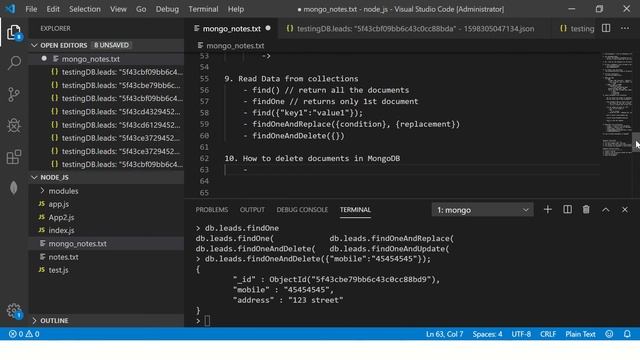
Task: Select the Terminal panel tab
Action: (x=355, y=210)
